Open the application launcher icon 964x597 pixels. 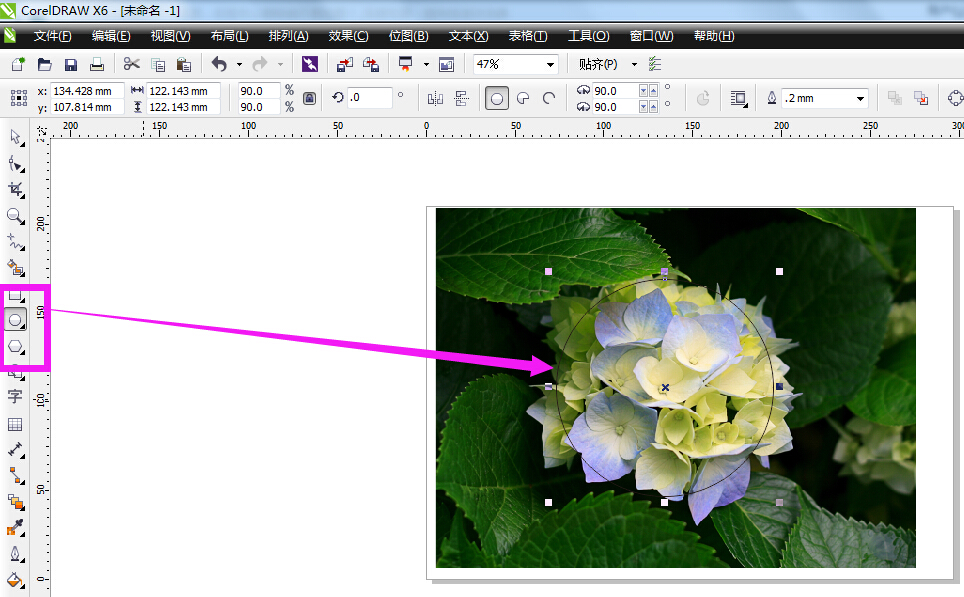coord(406,64)
